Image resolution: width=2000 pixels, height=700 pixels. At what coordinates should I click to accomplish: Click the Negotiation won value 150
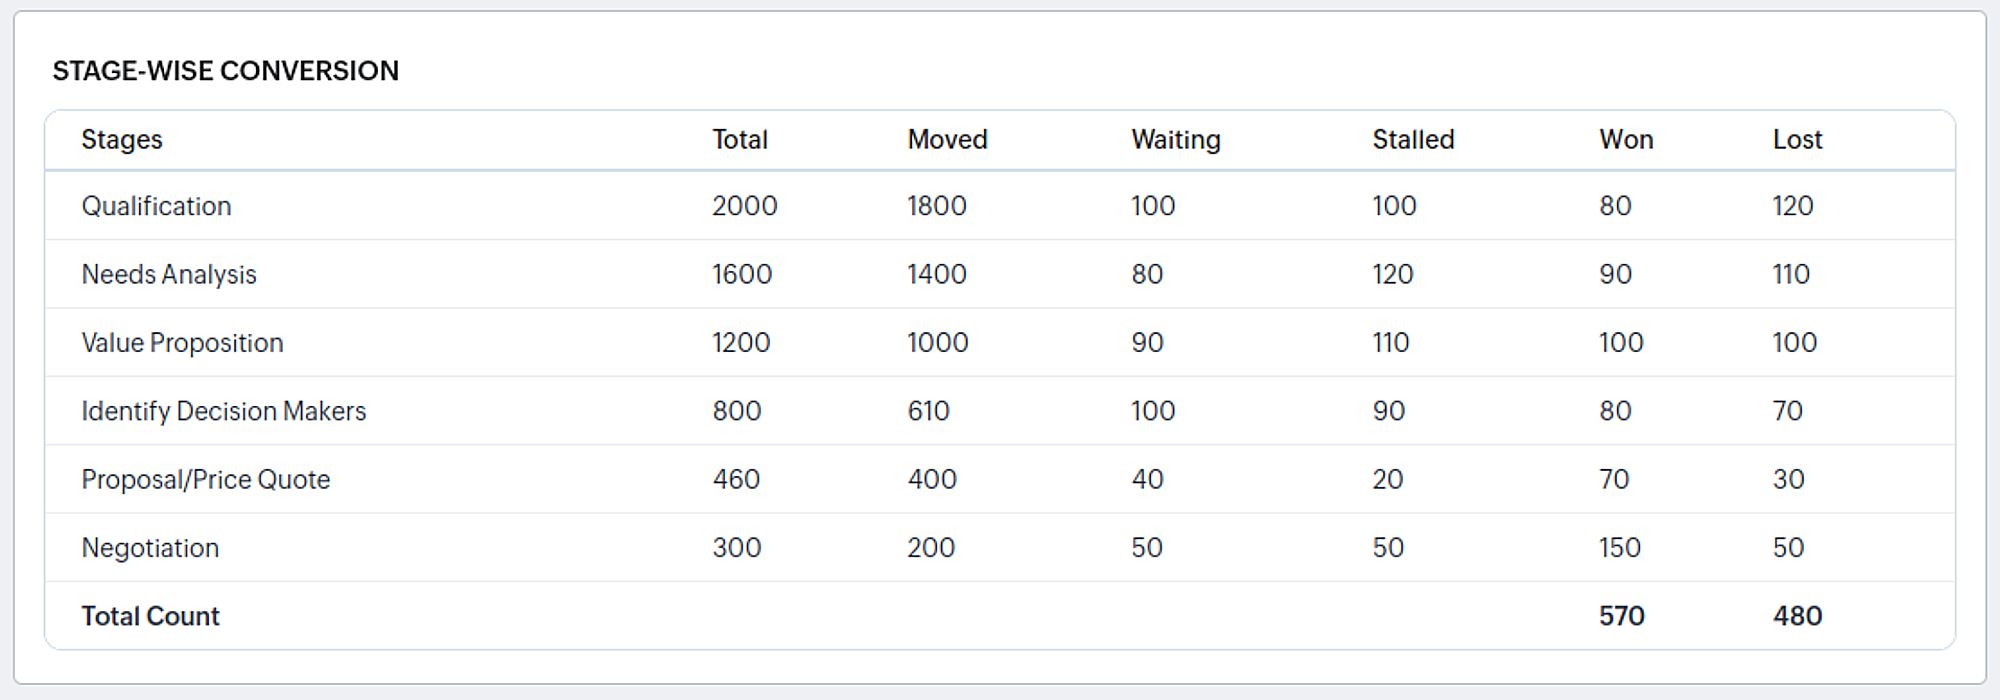click(1620, 548)
